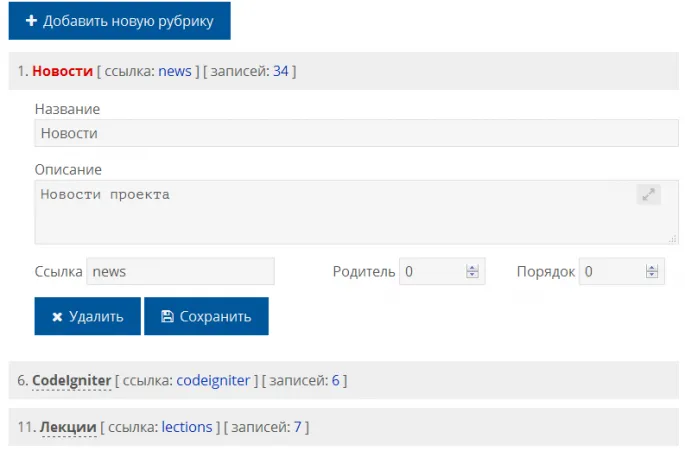Decrease the Порядок value with down arrow
Screen dimensions: 685x451
click(652, 275)
